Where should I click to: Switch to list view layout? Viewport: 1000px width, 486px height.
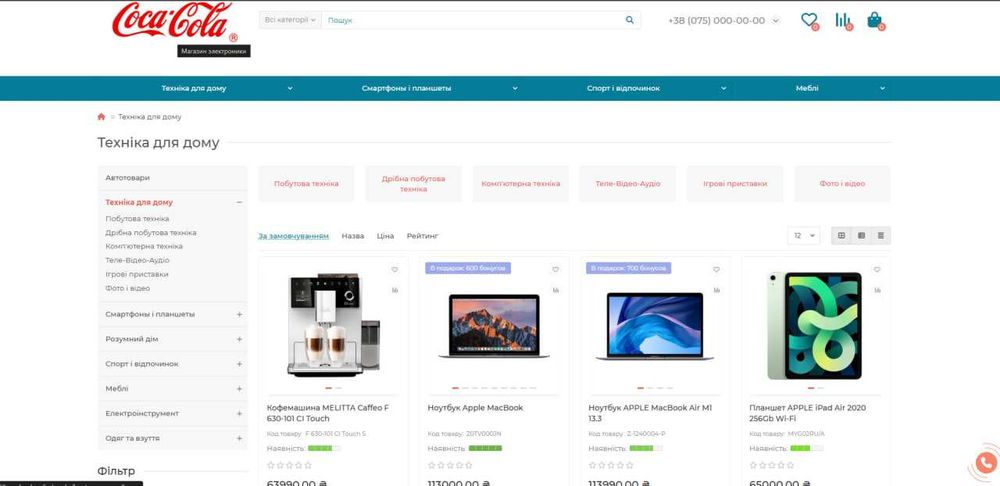pyautogui.click(x=861, y=235)
